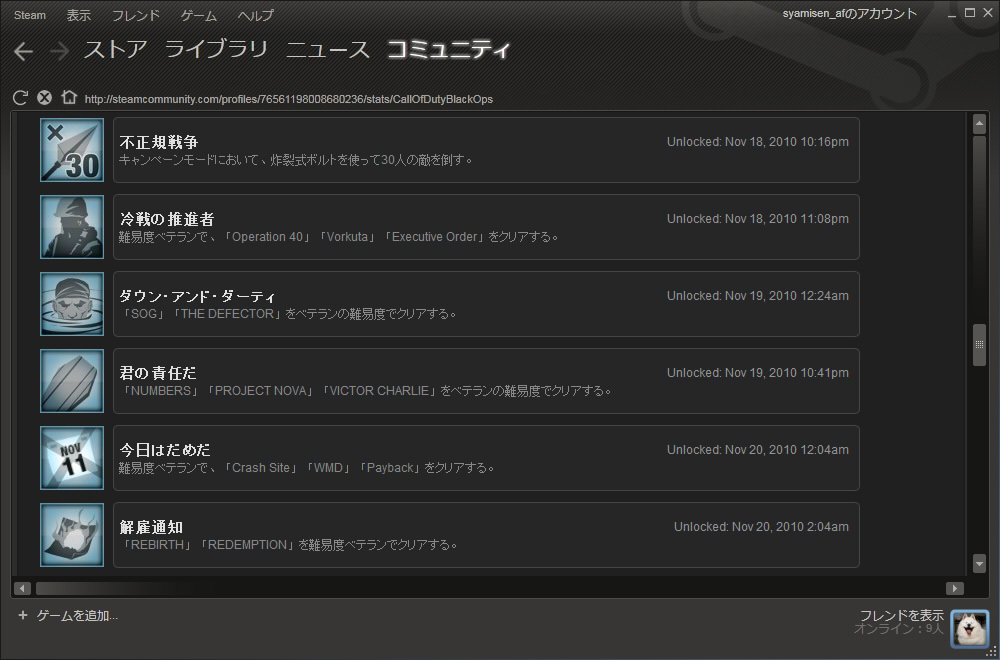The height and width of the screenshot is (660, 1000).
Task: Switch to the ライブラリ tab
Action: tap(216, 50)
